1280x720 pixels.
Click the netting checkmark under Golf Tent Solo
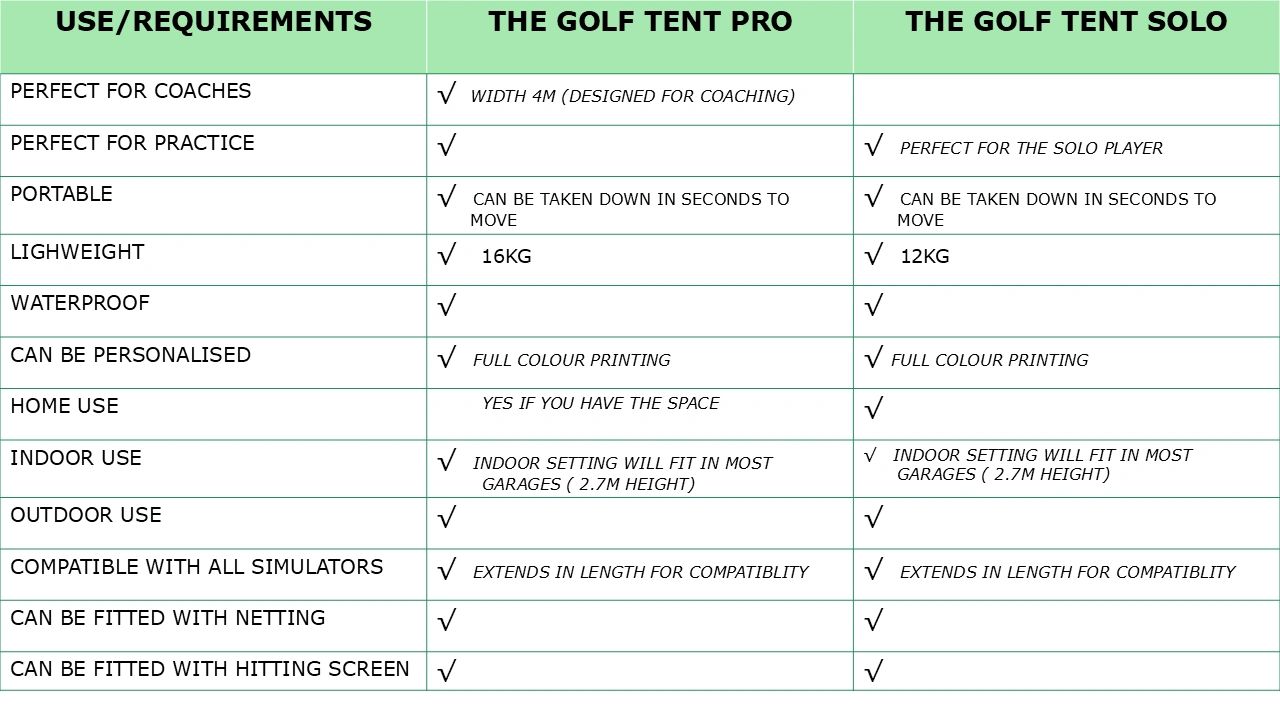874,621
